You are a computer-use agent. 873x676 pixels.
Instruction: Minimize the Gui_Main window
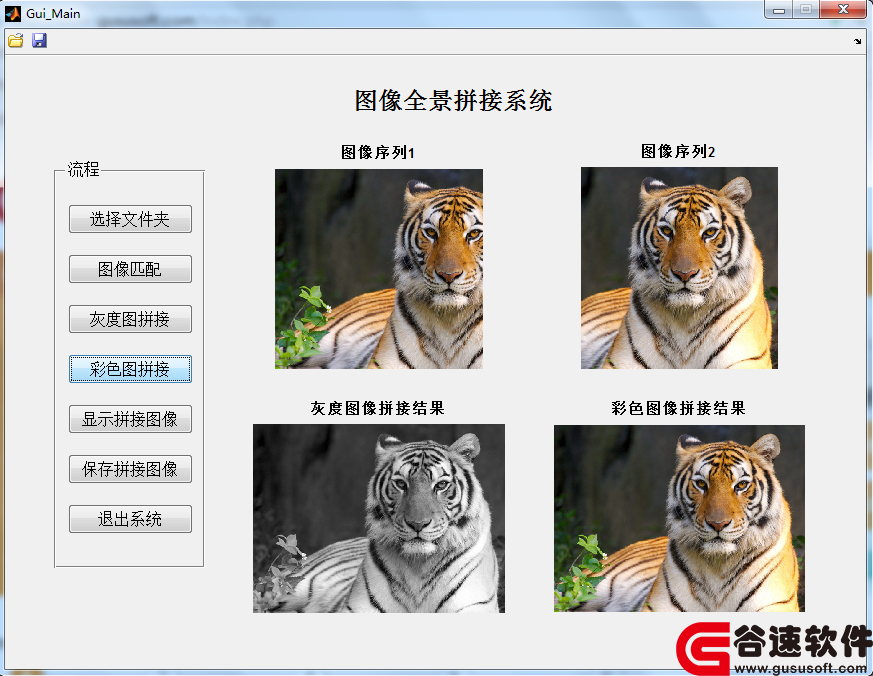(x=779, y=10)
